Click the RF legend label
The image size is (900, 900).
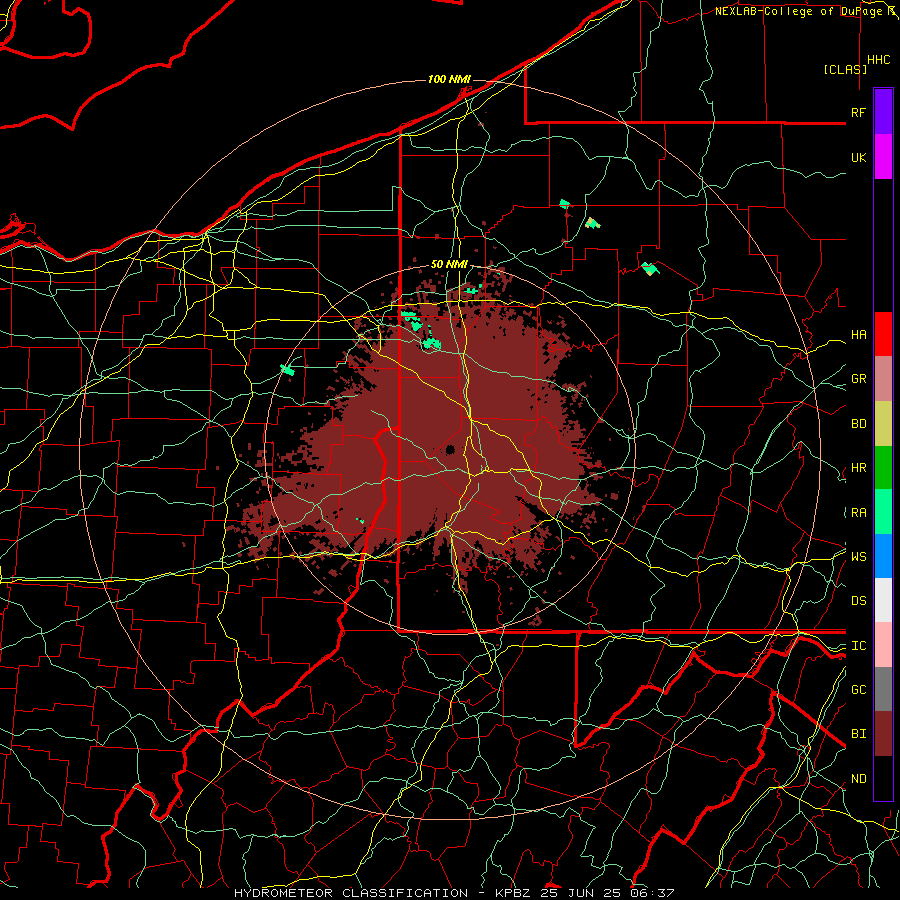[x=858, y=112]
